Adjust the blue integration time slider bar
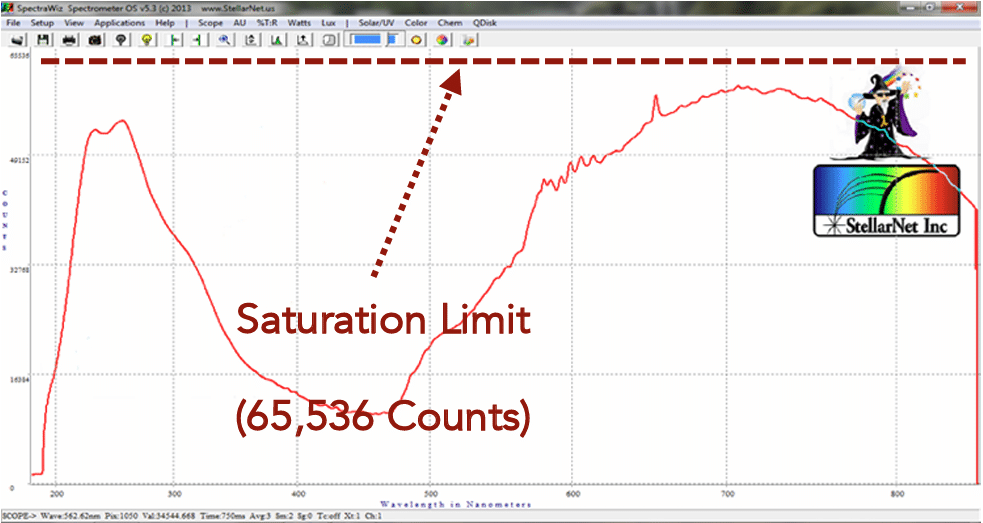Image resolution: width=983 pixels, height=523 pixels. (x=365, y=40)
